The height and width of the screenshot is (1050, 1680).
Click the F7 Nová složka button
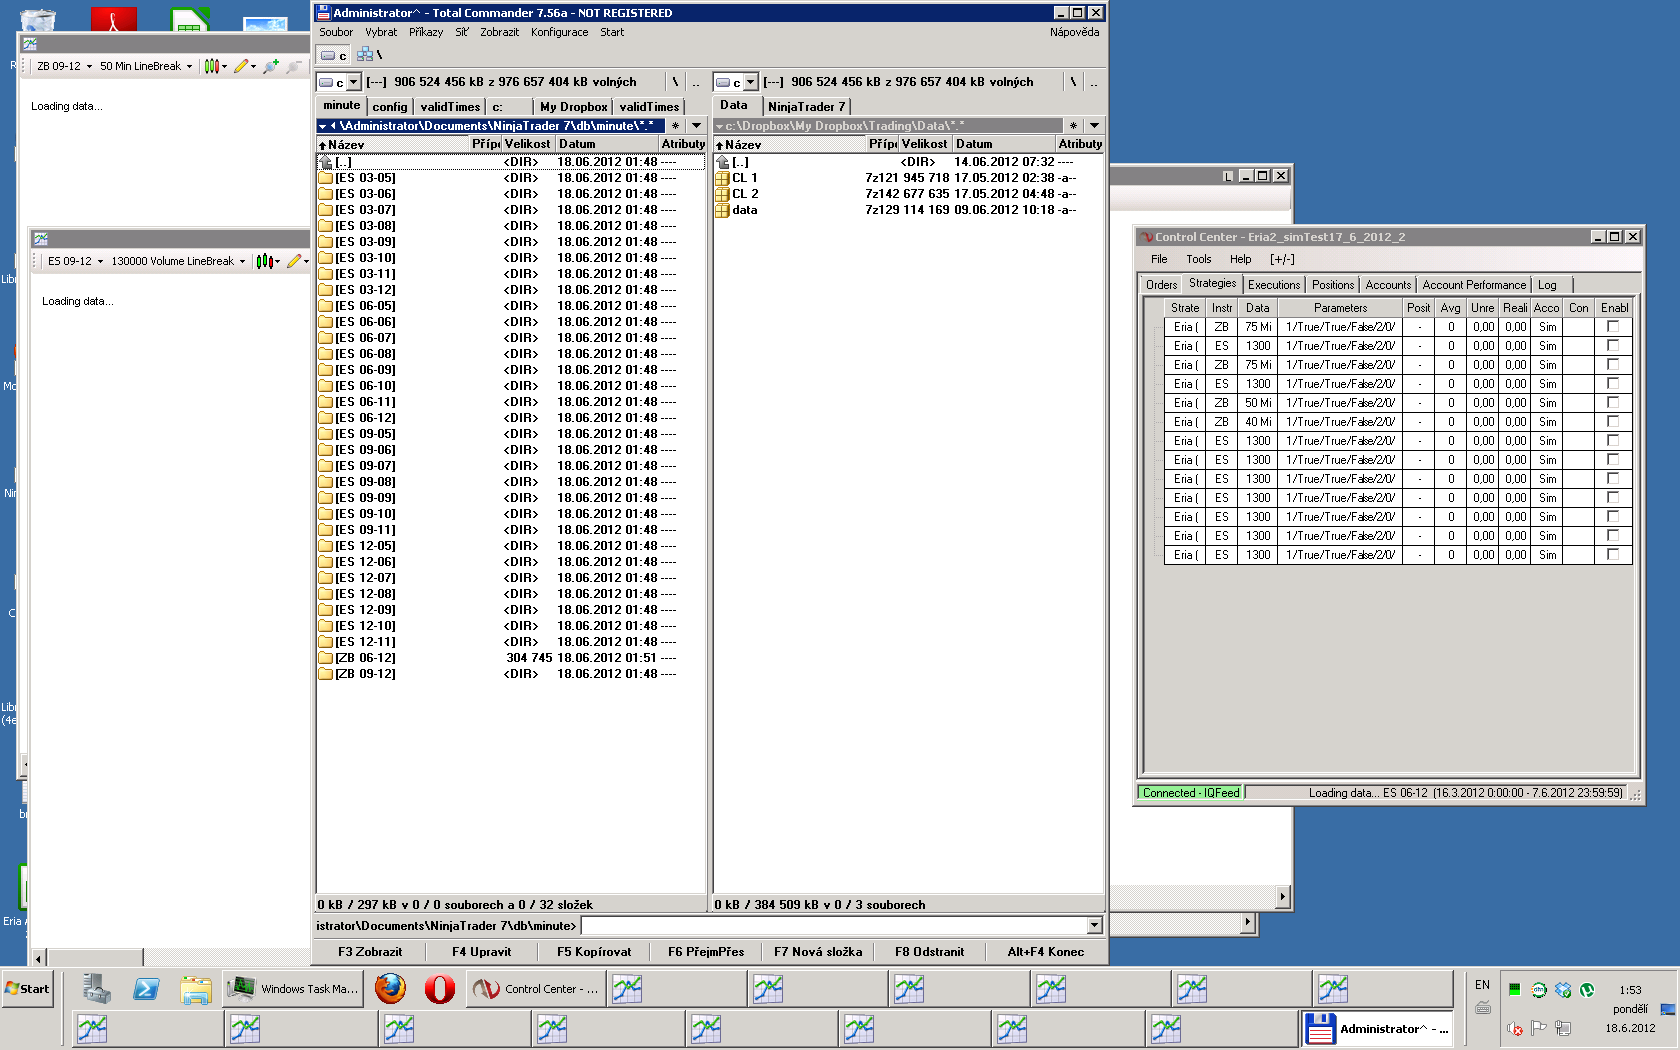coord(818,952)
